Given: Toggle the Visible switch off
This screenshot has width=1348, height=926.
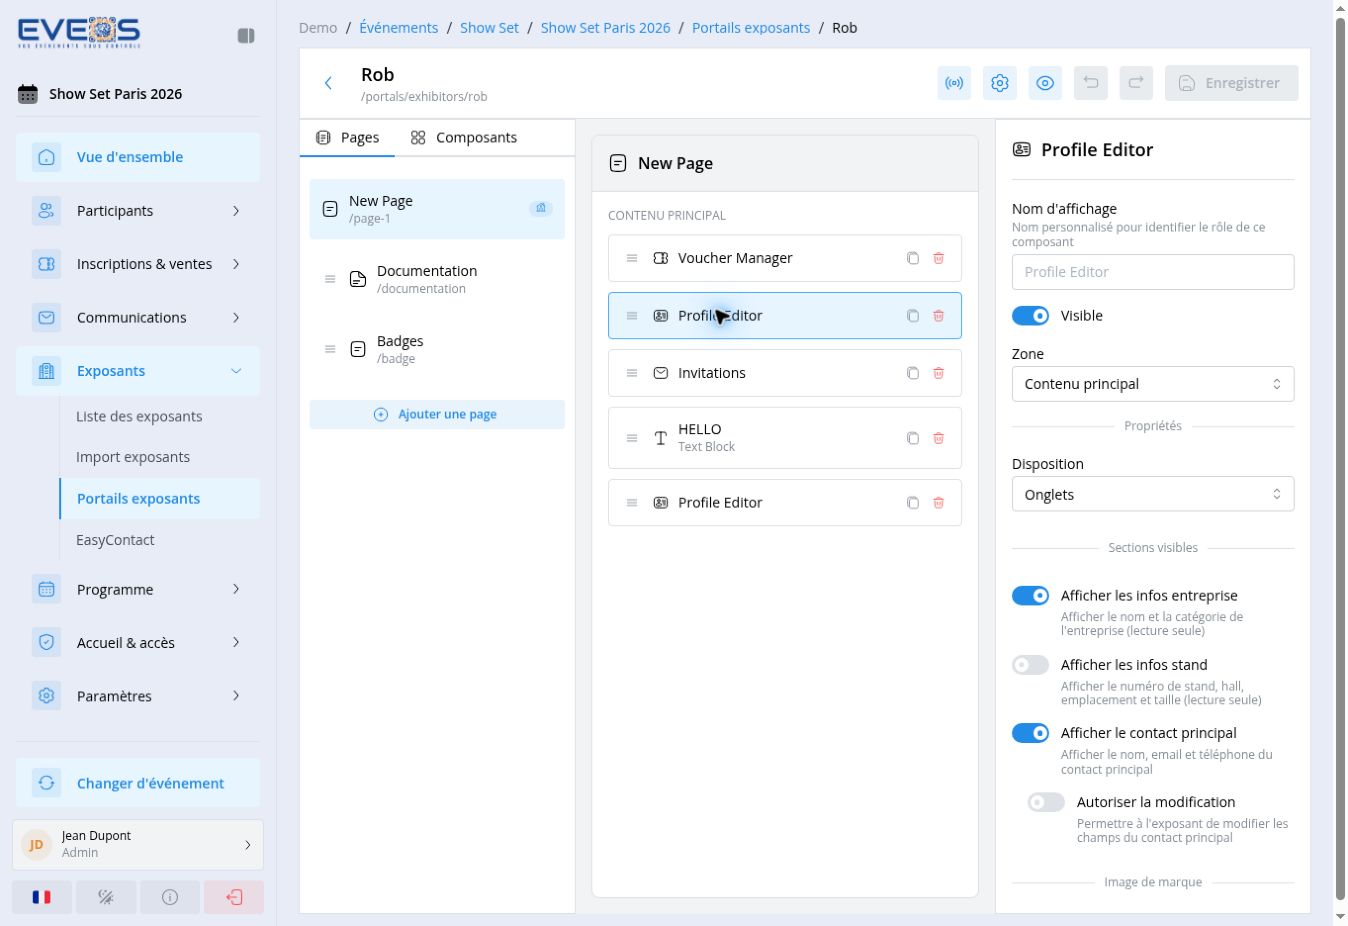Looking at the screenshot, I should pos(1030,316).
